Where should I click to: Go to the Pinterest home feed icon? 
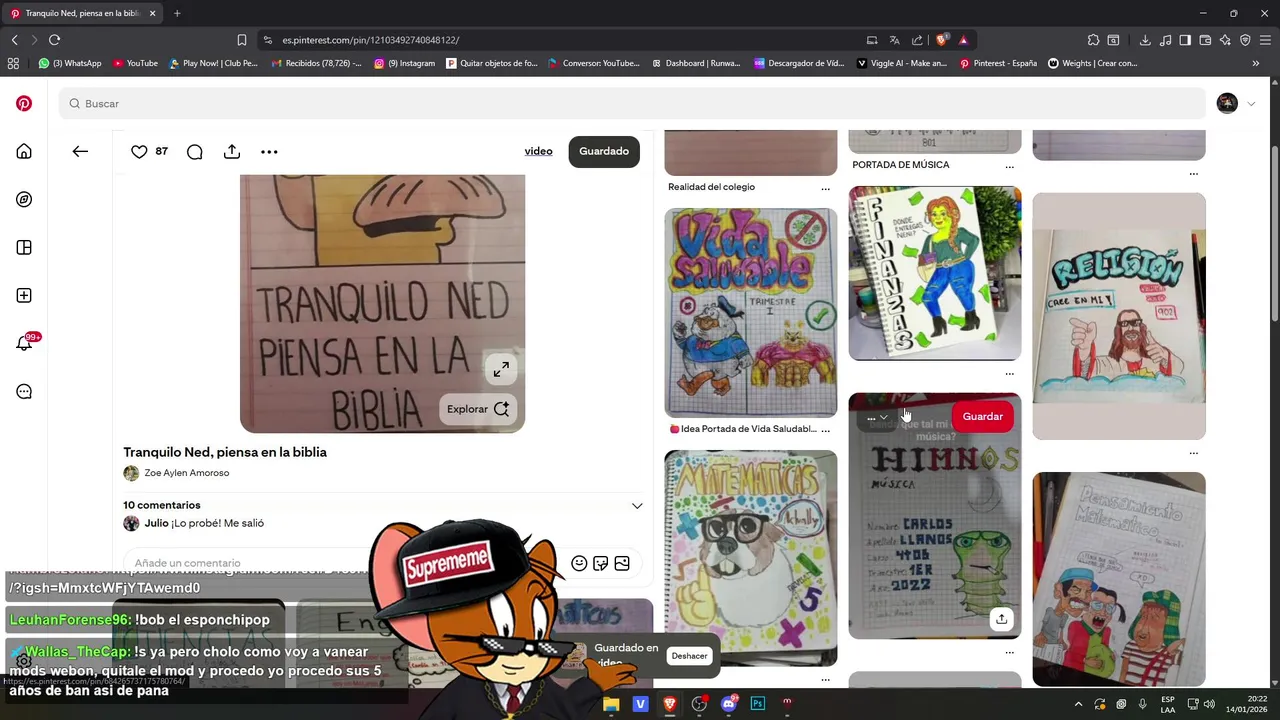[24, 151]
